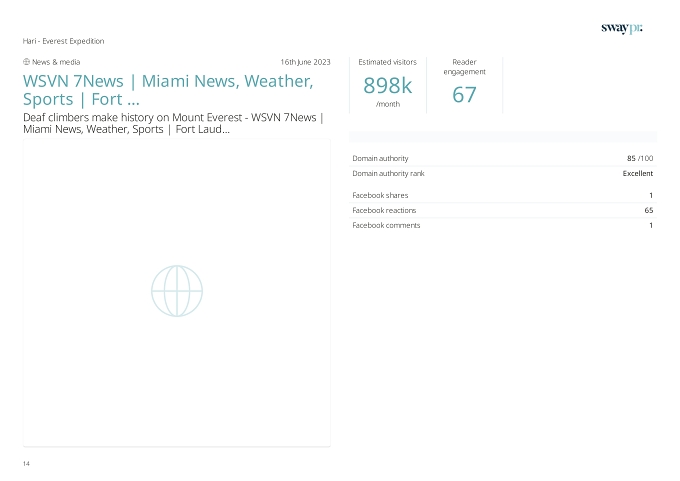The height and width of the screenshot is (481, 680).
Task: Click the swaypr logo
Action: pyautogui.click(x=622, y=29)
